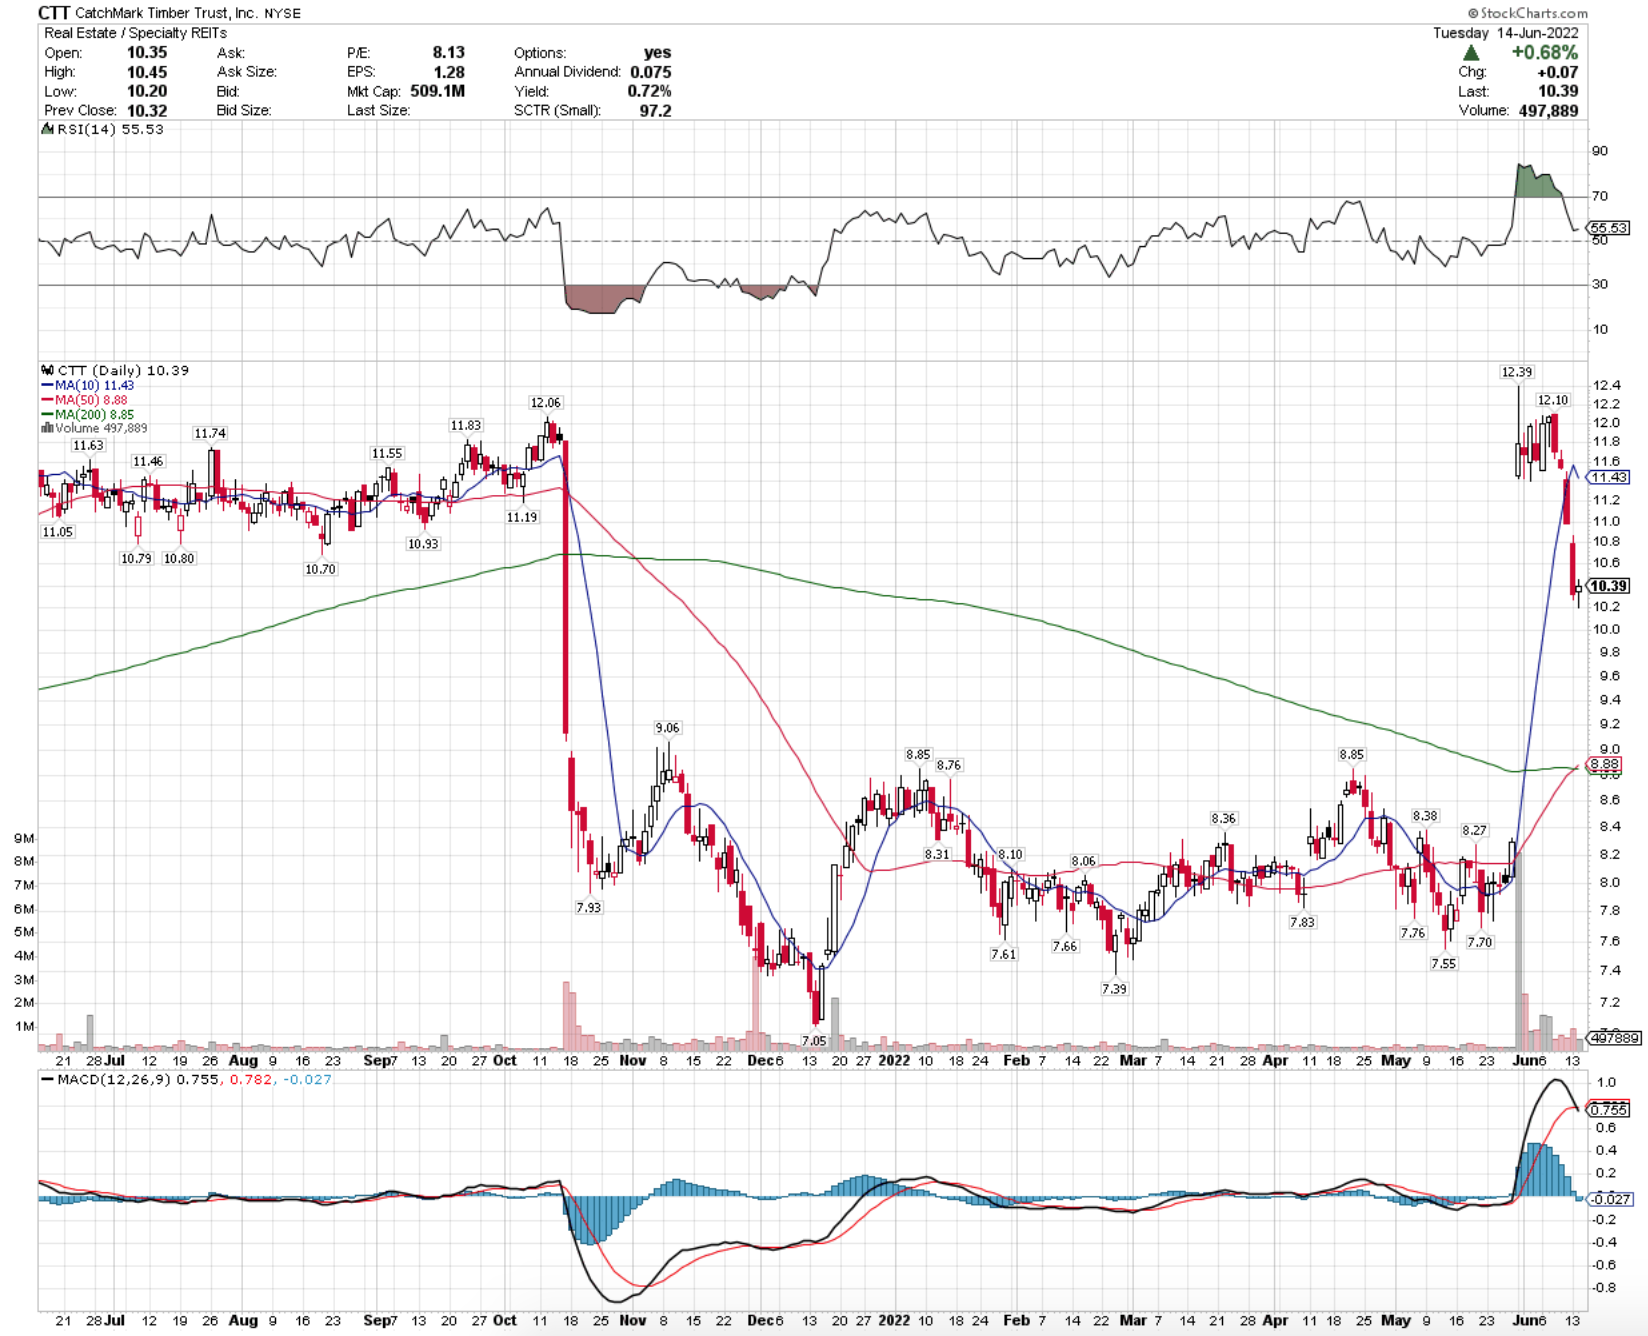Click the 0.755 MACD axis tag
The image size is (1648, 1336).
tap(1609, 1110)
